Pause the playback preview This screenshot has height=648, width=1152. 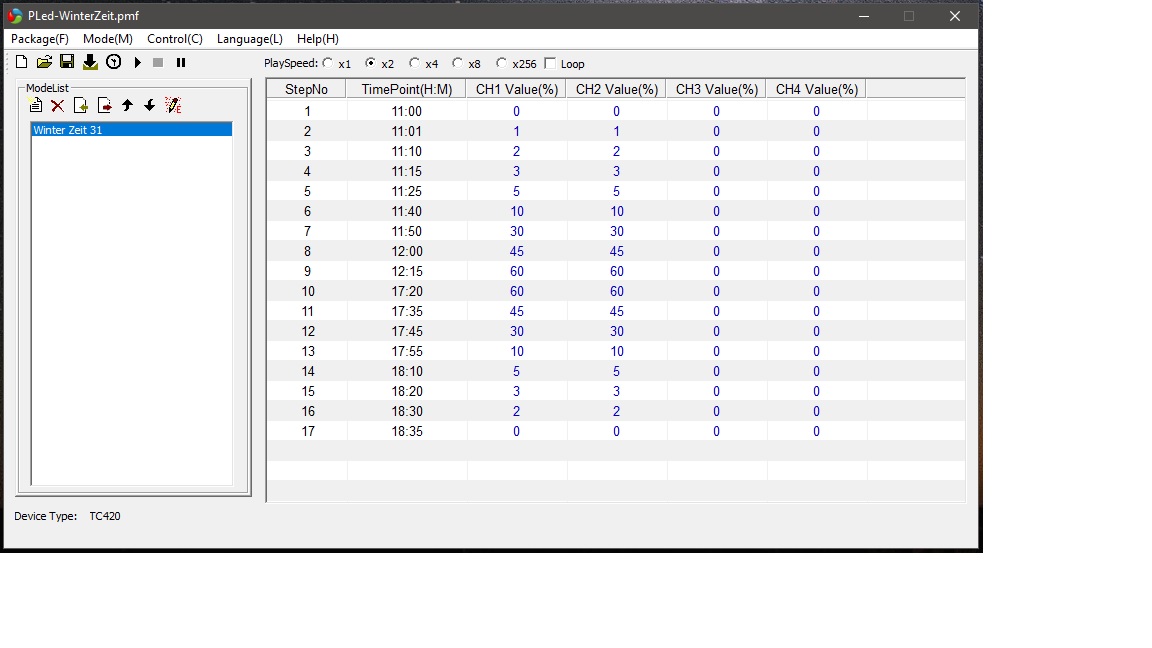181,62
